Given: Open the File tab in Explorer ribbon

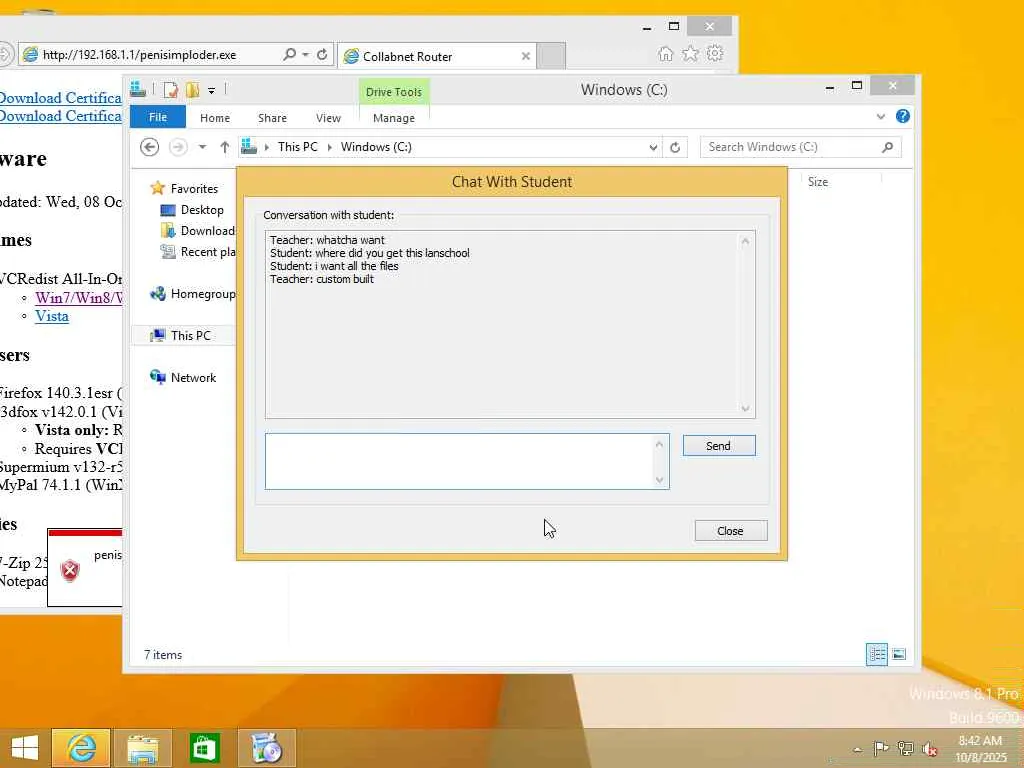Looking at the screenshot, I should tap(158, 118).
